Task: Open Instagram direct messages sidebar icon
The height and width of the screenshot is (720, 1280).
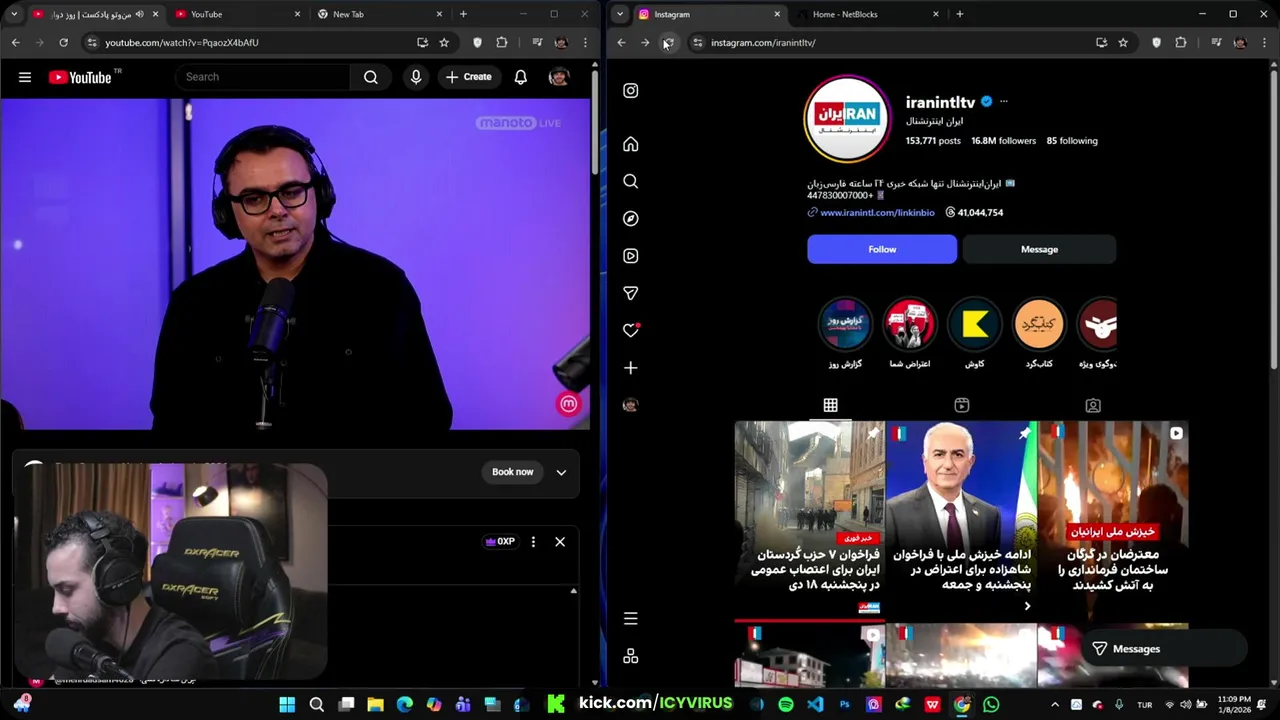Action: (x=631, y=293)
